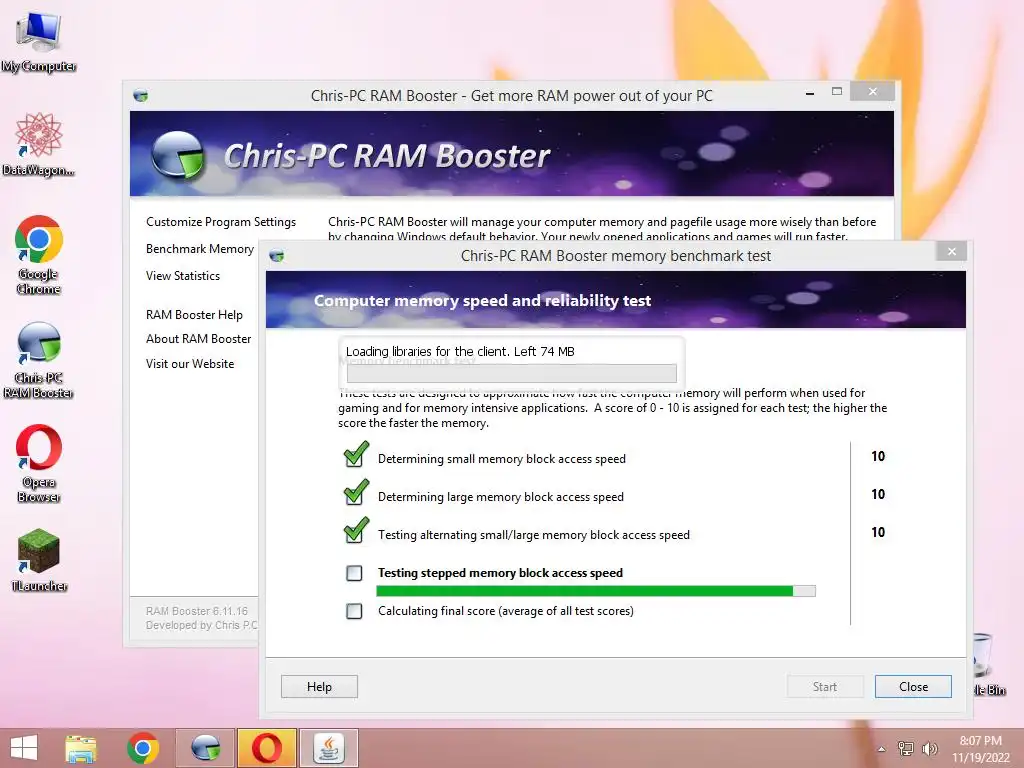Click small memory block test checkmark
This screenshot has height=768, width=1024.
[x=356, y=455]
